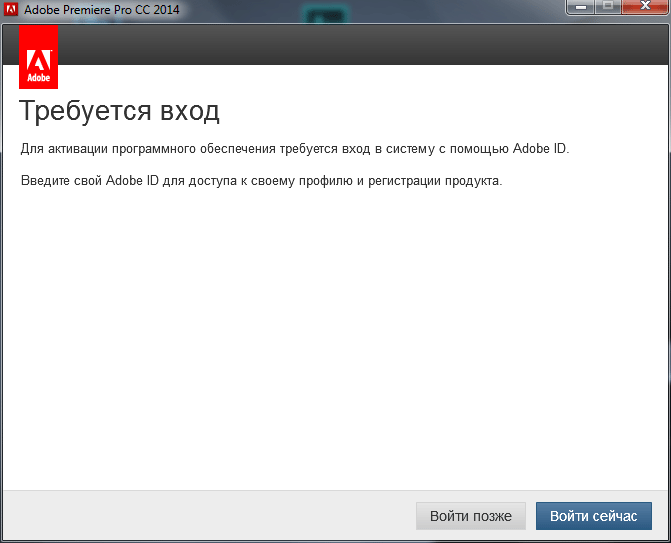Click the red Adobe logo
Screen dimensions: 671x543
[39, 56]
